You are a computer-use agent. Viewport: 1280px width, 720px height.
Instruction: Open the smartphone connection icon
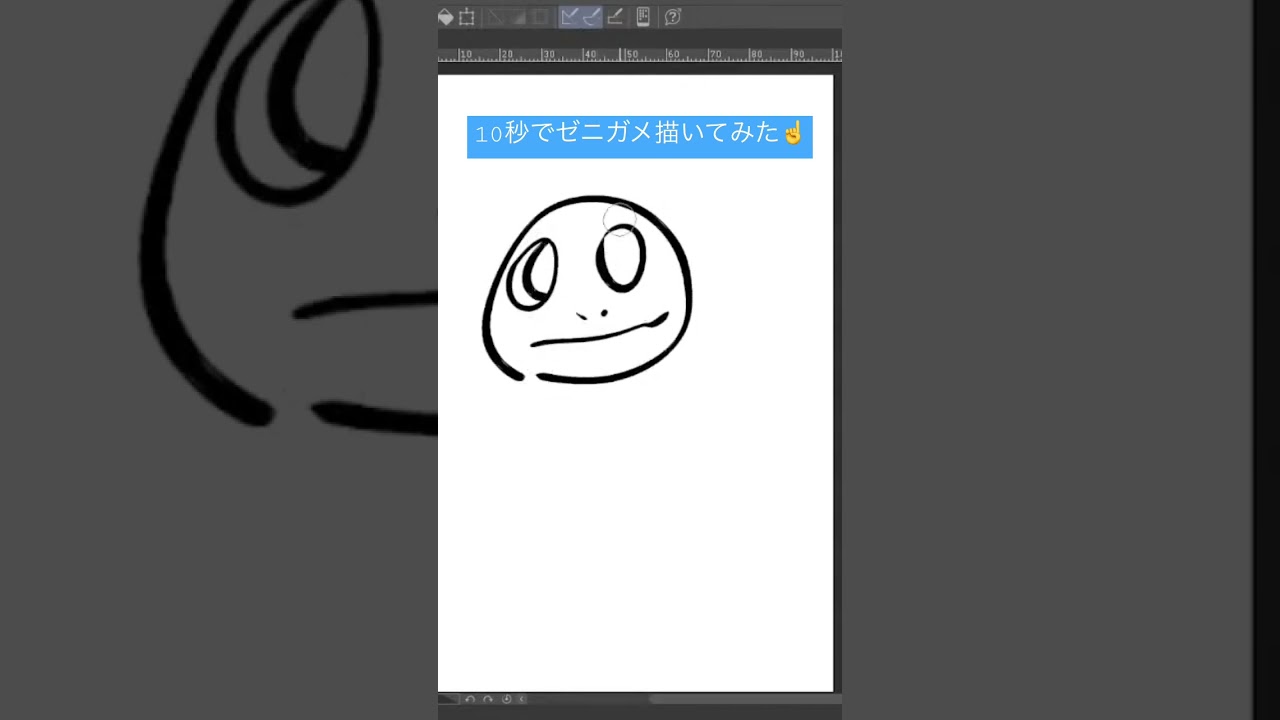point(643,17)
